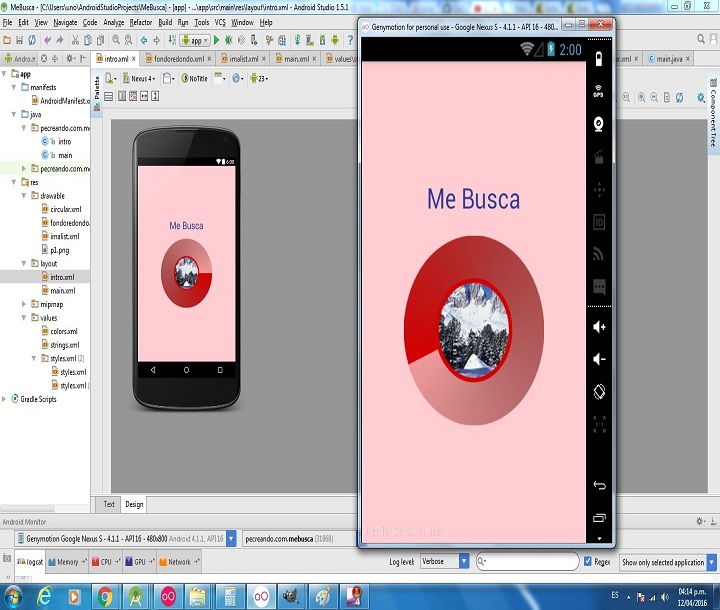Open the Log level Verbose dropdown

444,561
